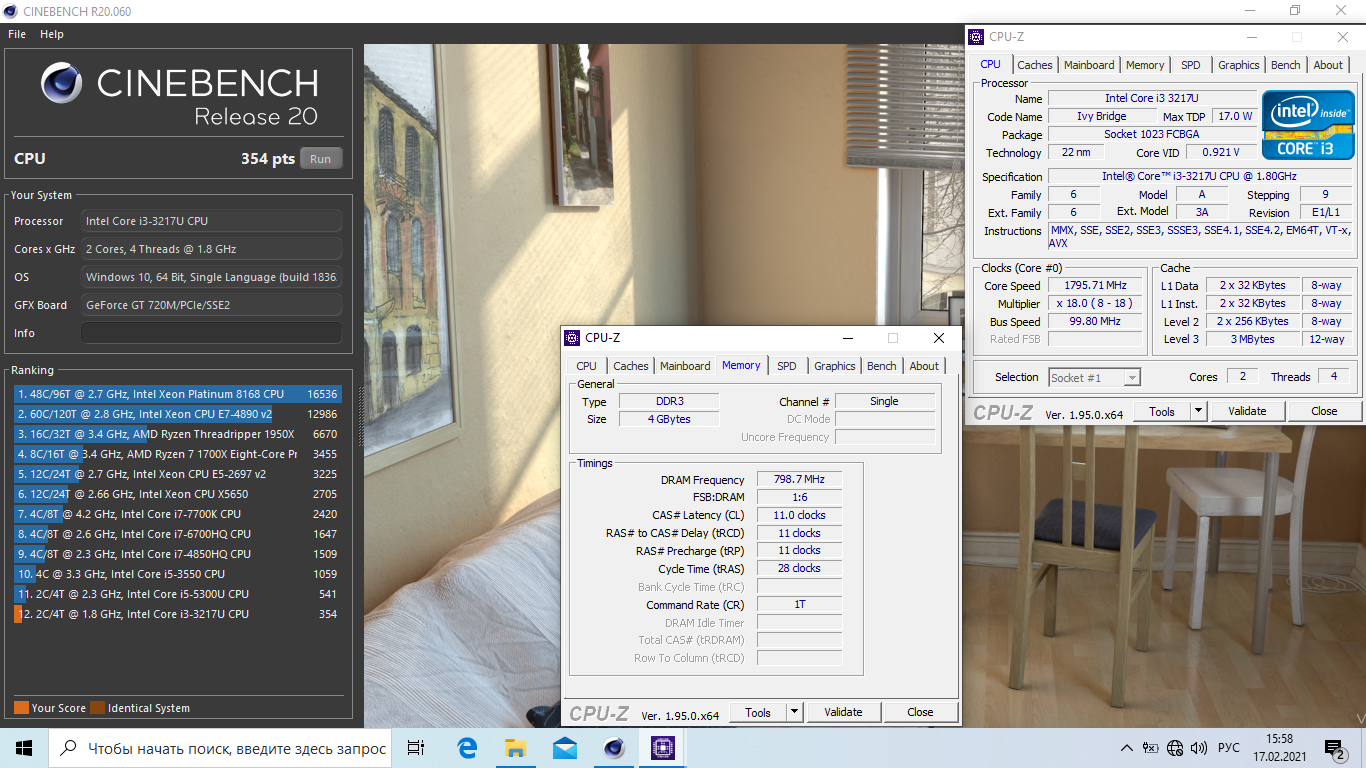Viewport: 1366px width, 768px height.
Task: Click CPU-Z title bar icon of front window
Action: pyautogui.click(x=572, y=338)
